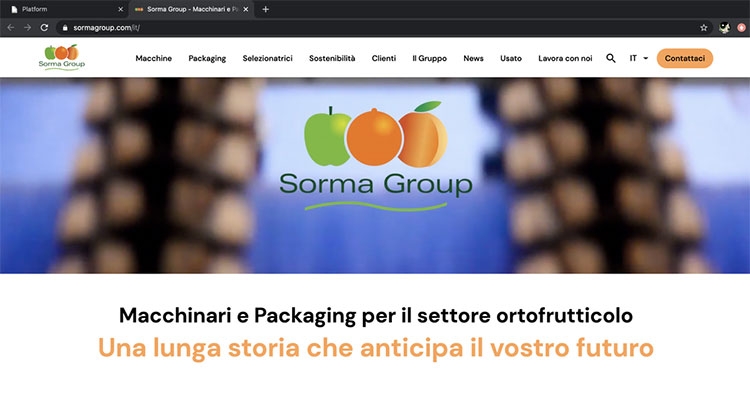
Task: Click the Contattaci button
Action: 684,58
